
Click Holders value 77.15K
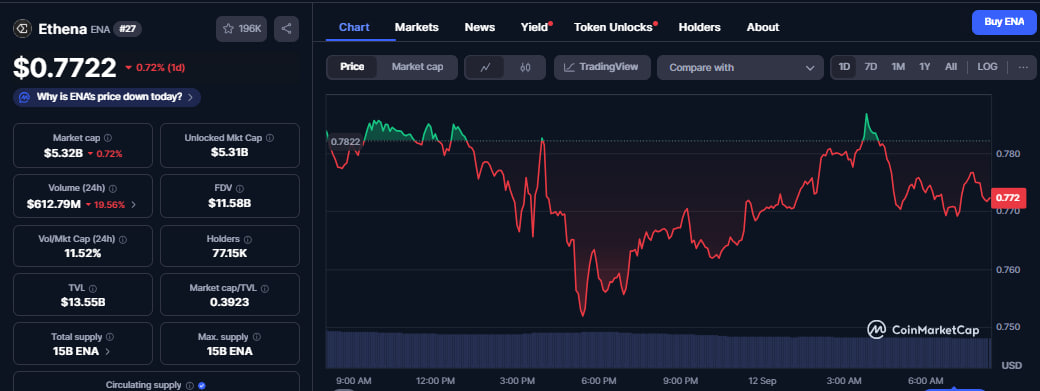click(x=229, y=254)
